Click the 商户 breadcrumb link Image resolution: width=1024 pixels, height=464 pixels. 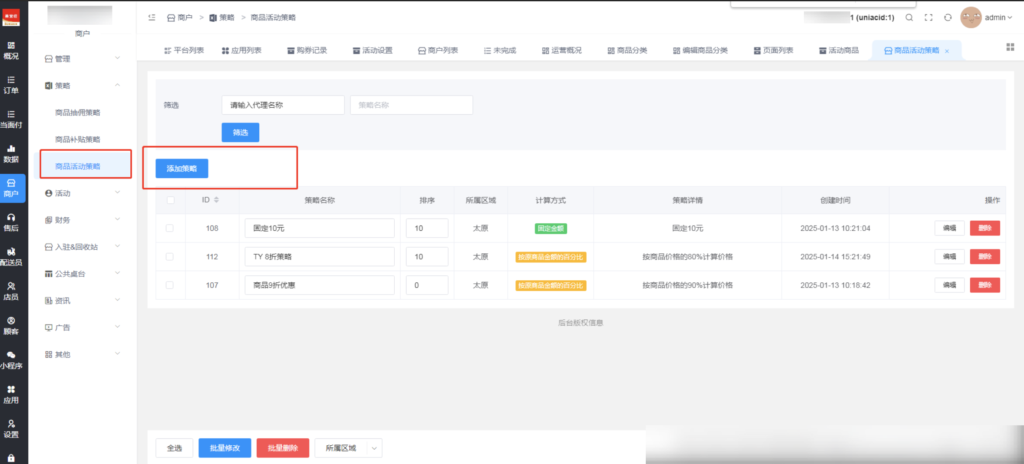tap(180, 18)
